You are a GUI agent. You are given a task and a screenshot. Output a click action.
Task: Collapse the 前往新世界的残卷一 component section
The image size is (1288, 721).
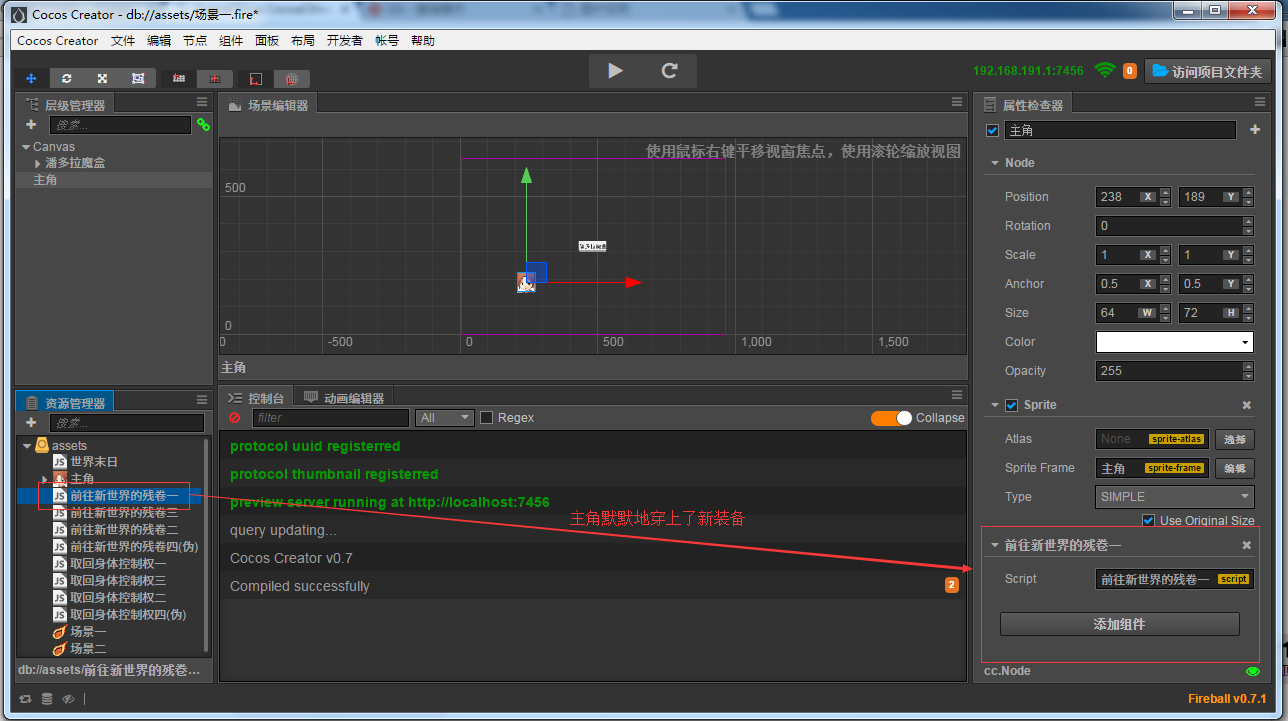coord(995,545)
